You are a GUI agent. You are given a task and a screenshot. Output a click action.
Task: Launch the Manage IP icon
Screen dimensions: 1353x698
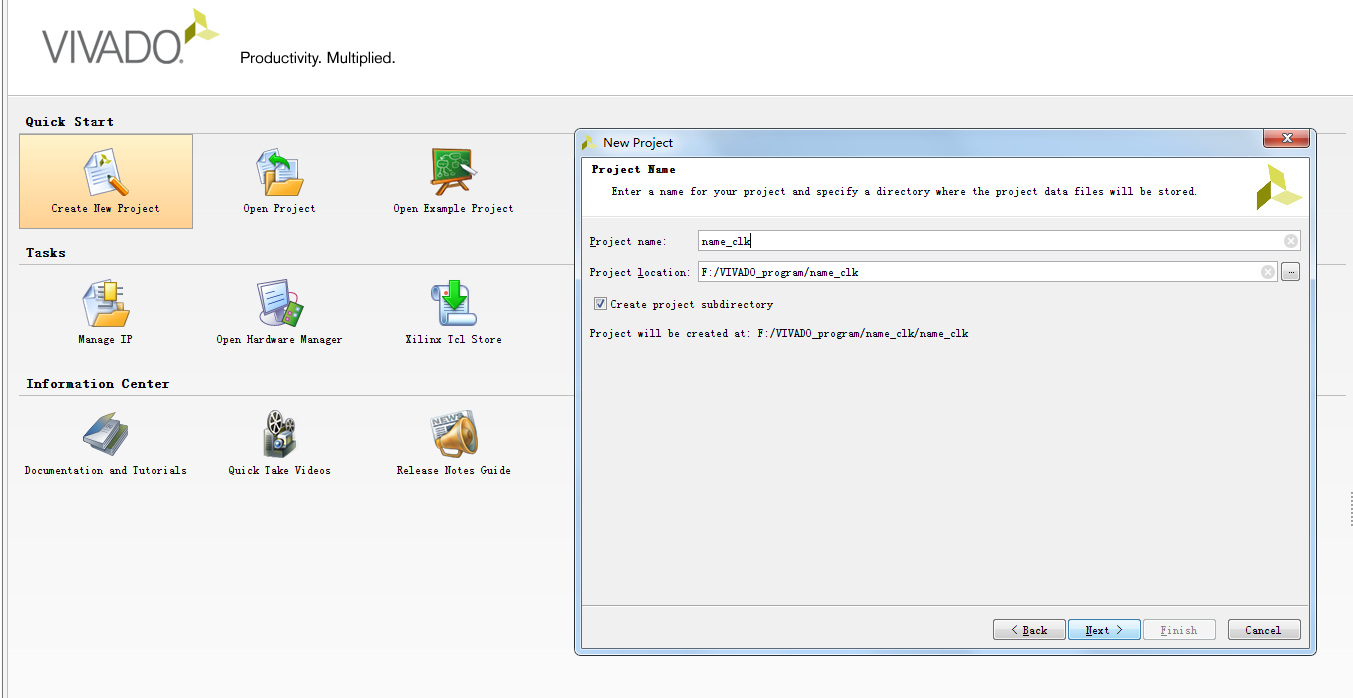click(x=106, y=303)
